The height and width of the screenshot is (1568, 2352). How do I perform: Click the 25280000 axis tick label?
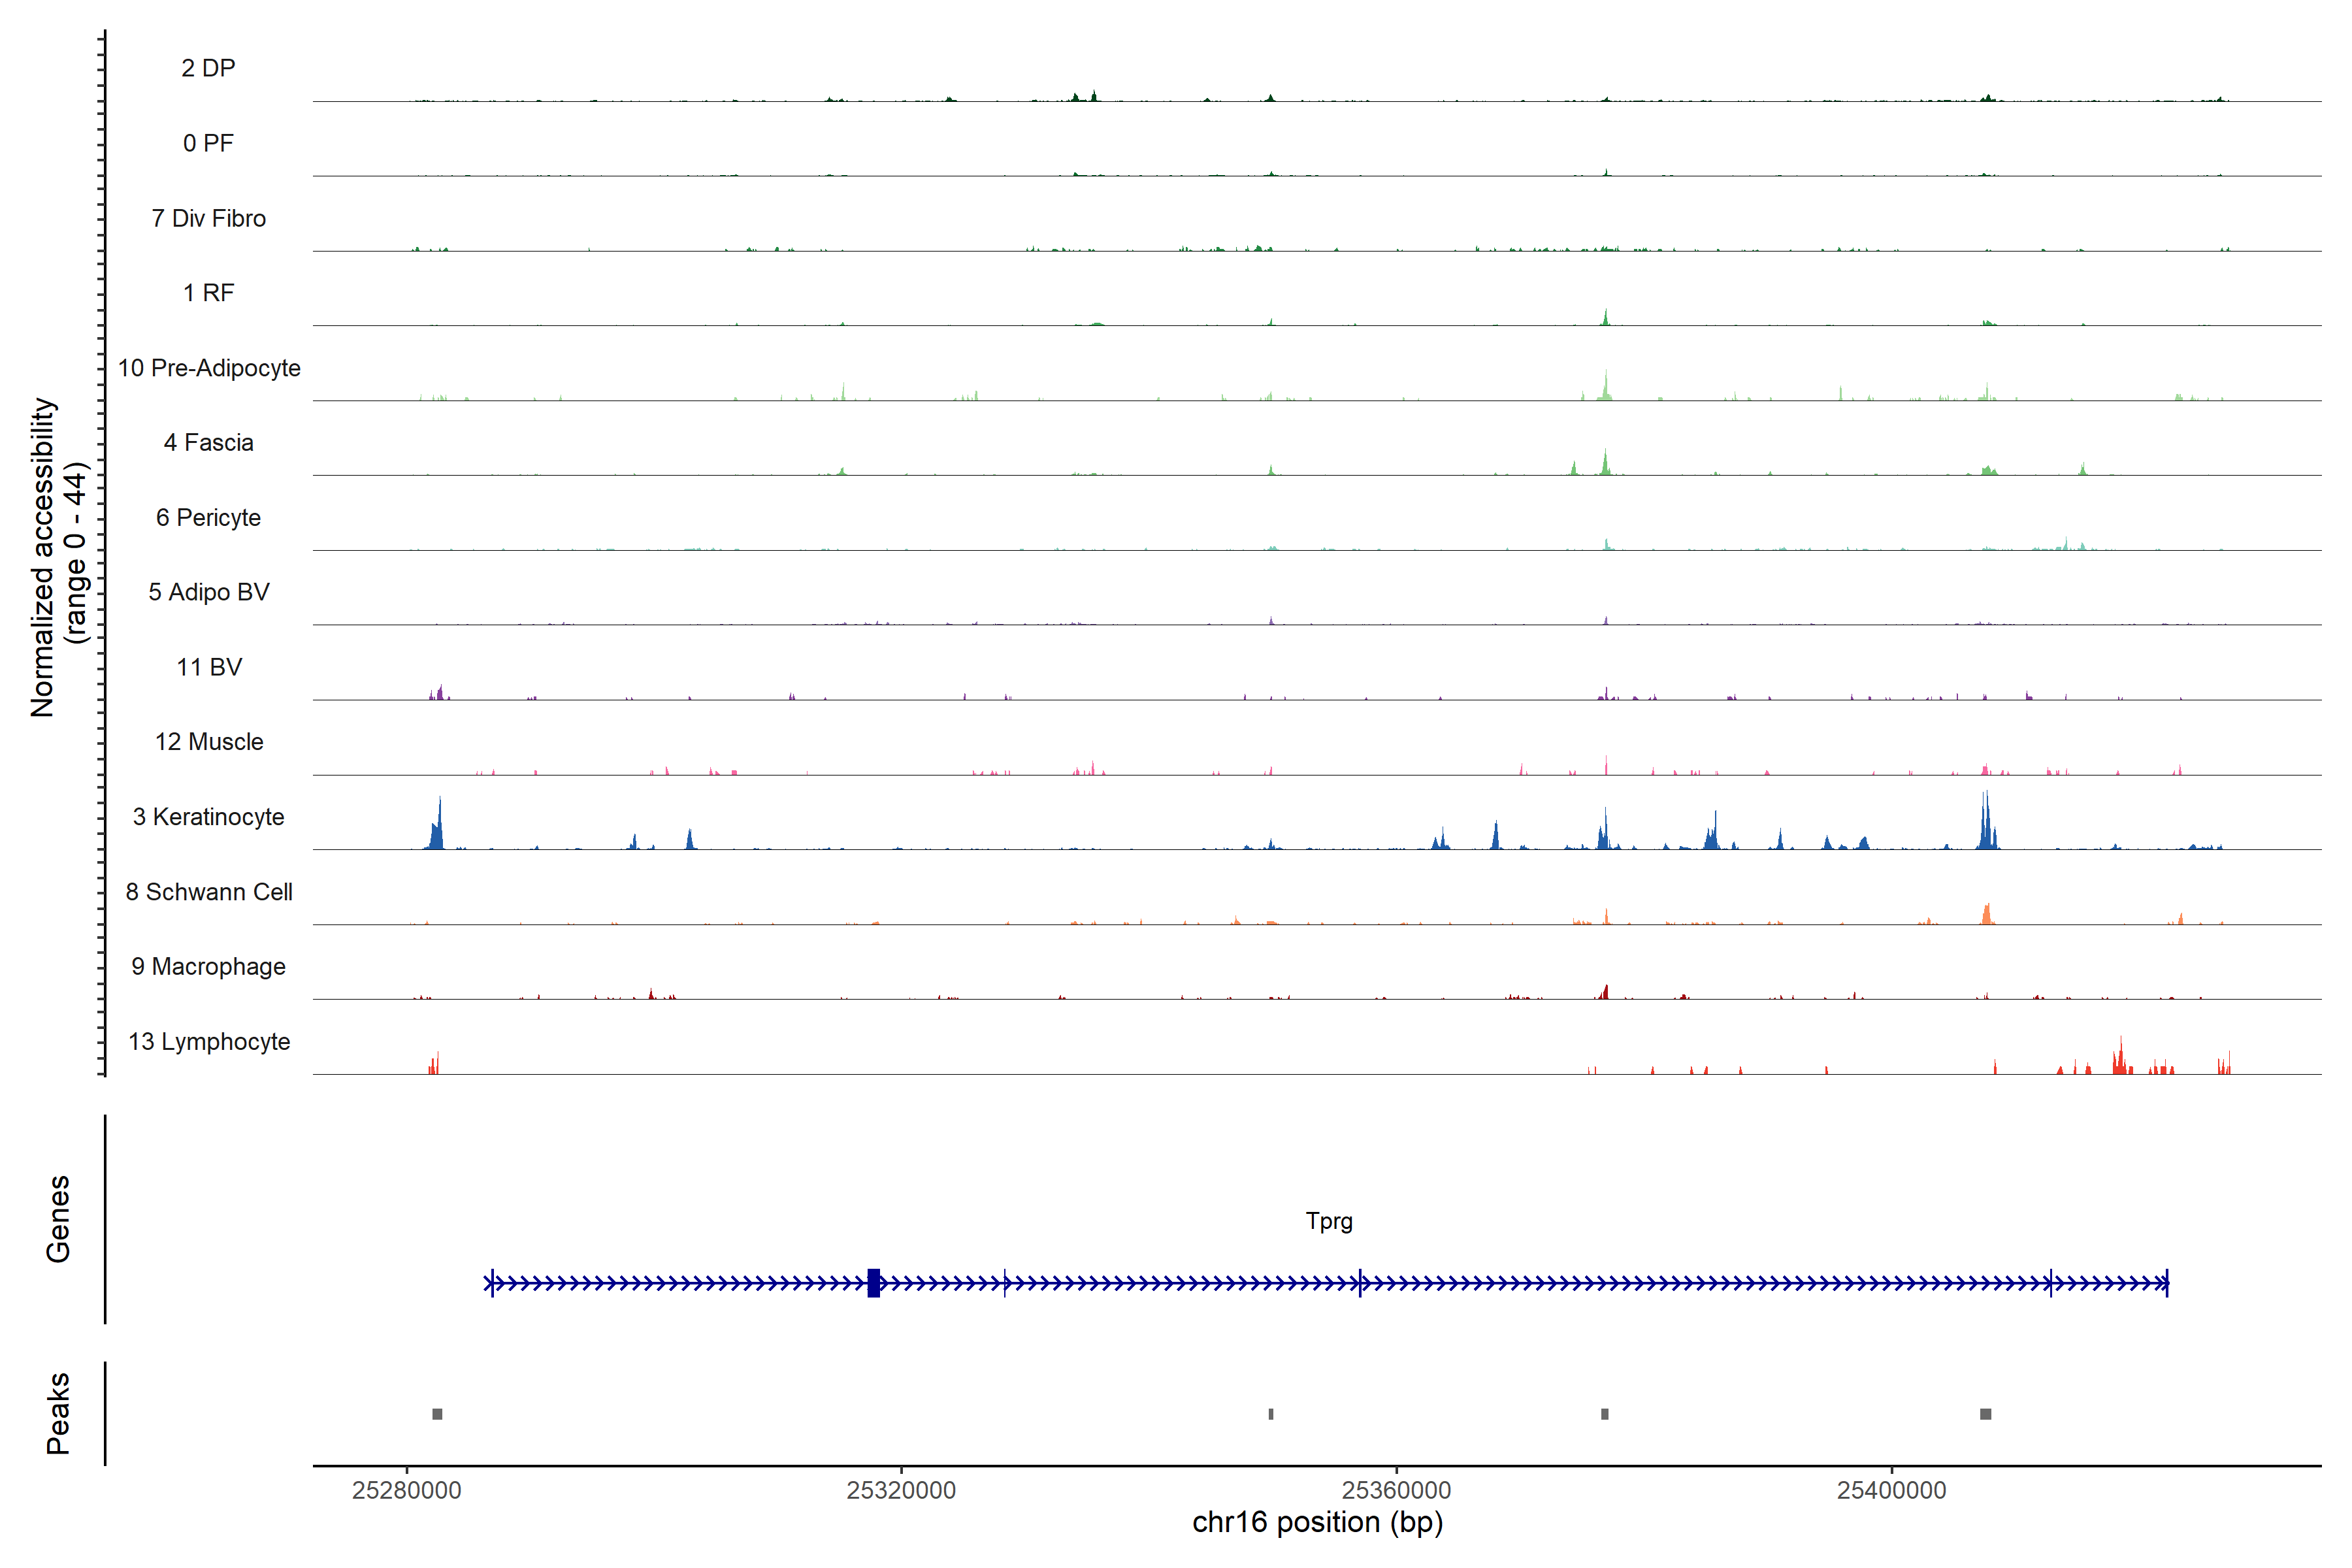pyautogui.click(x=406, y=1490)
